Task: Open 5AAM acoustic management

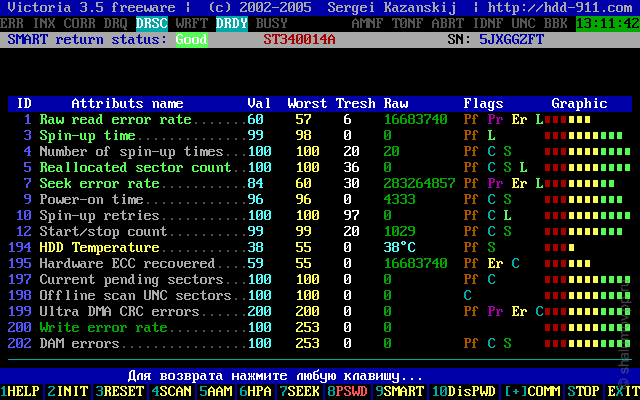Action: coord(216,391)
